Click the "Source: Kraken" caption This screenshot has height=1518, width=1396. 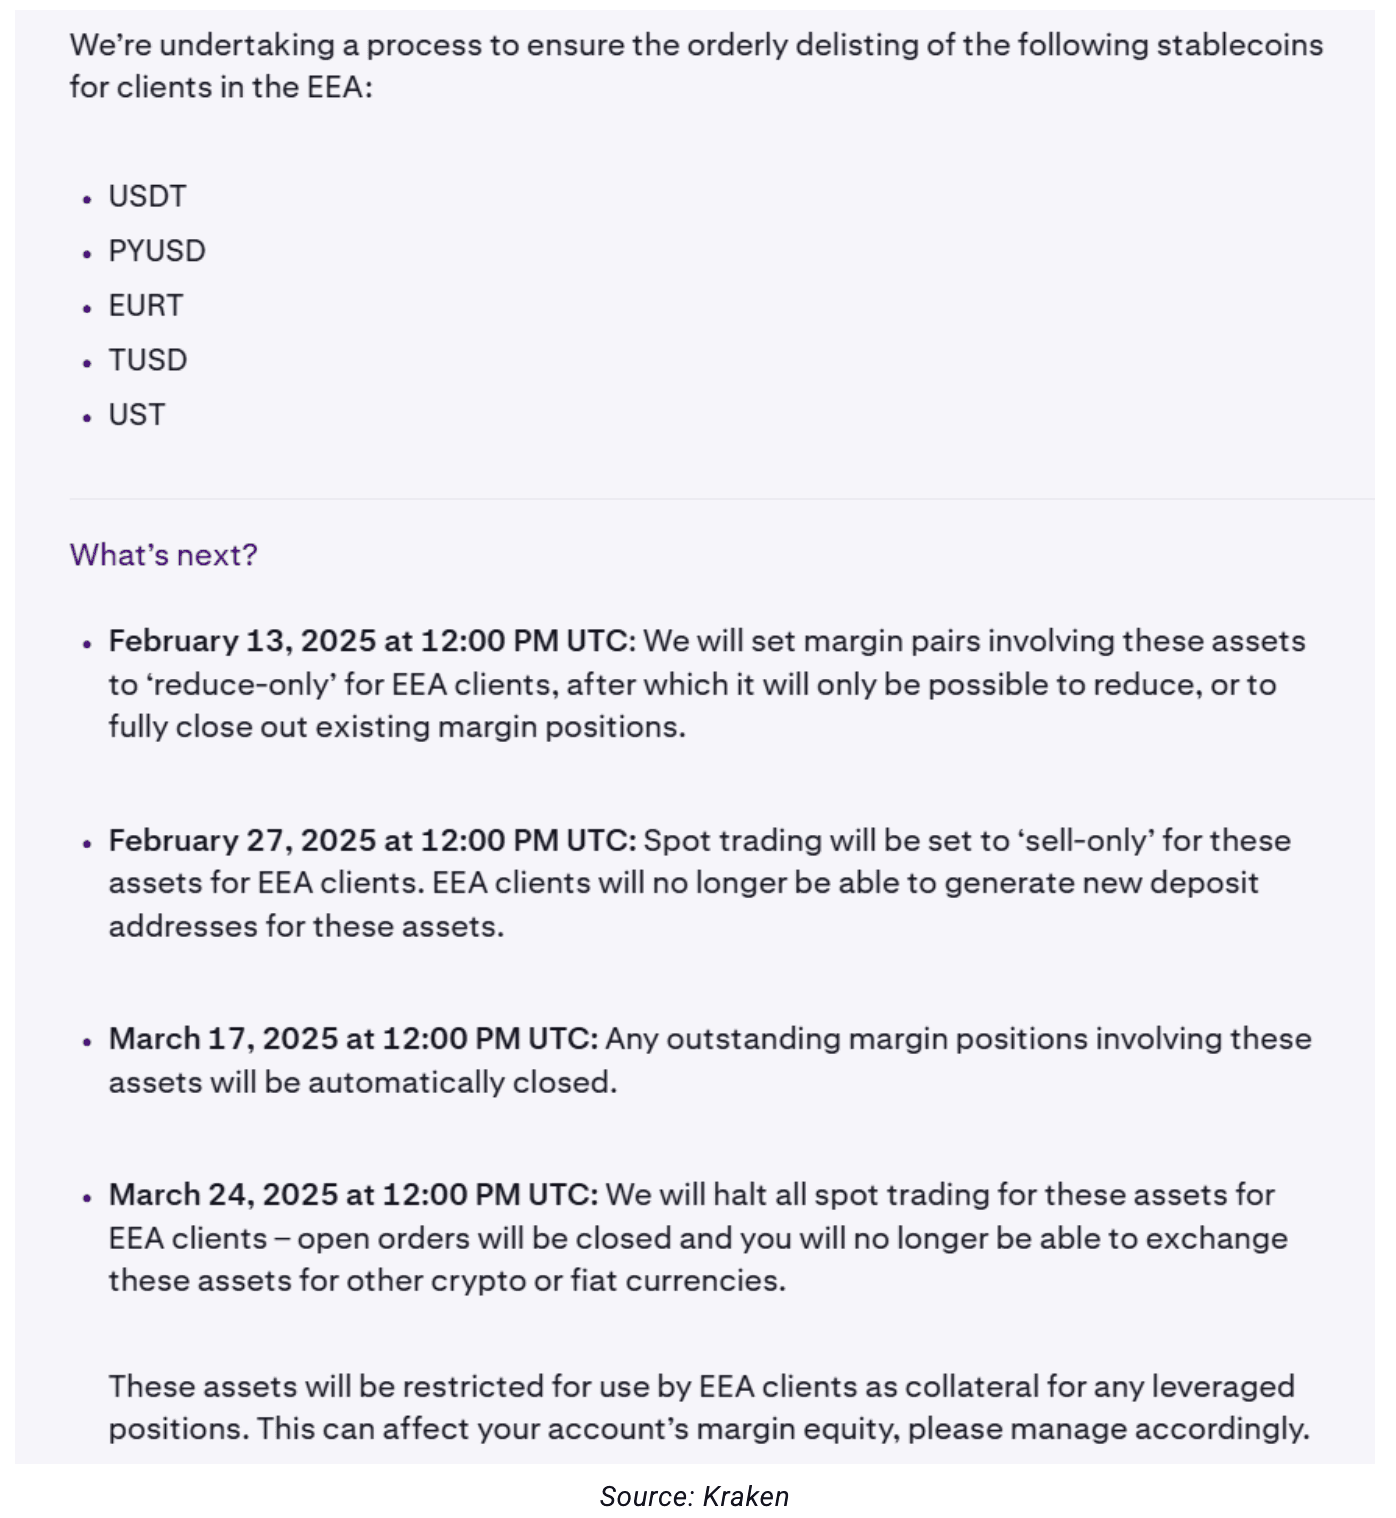tap(694, 1496)
